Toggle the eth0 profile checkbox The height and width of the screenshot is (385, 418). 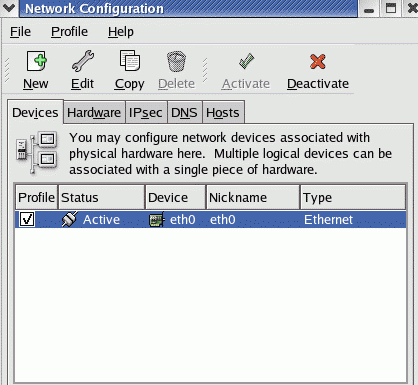pyautogui.click(x=27, y=219)
